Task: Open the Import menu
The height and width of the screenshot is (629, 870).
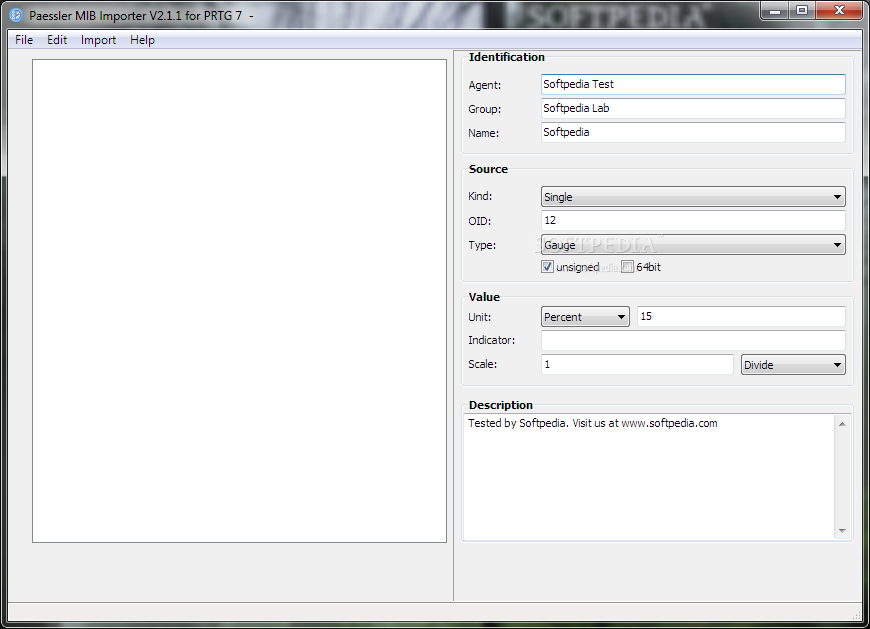Action: [x=98, y=40]
